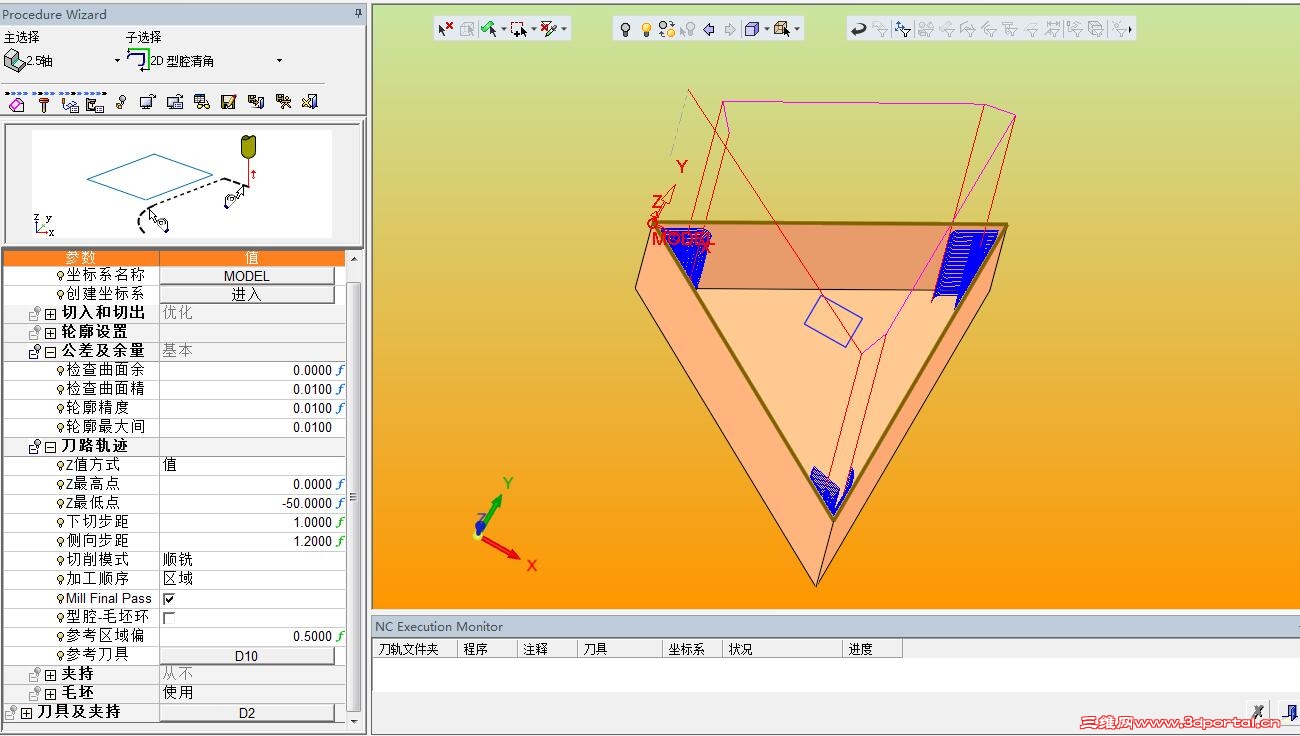Expand the 夹持 group
This screenshot has width=1300, height=736.
50,675
